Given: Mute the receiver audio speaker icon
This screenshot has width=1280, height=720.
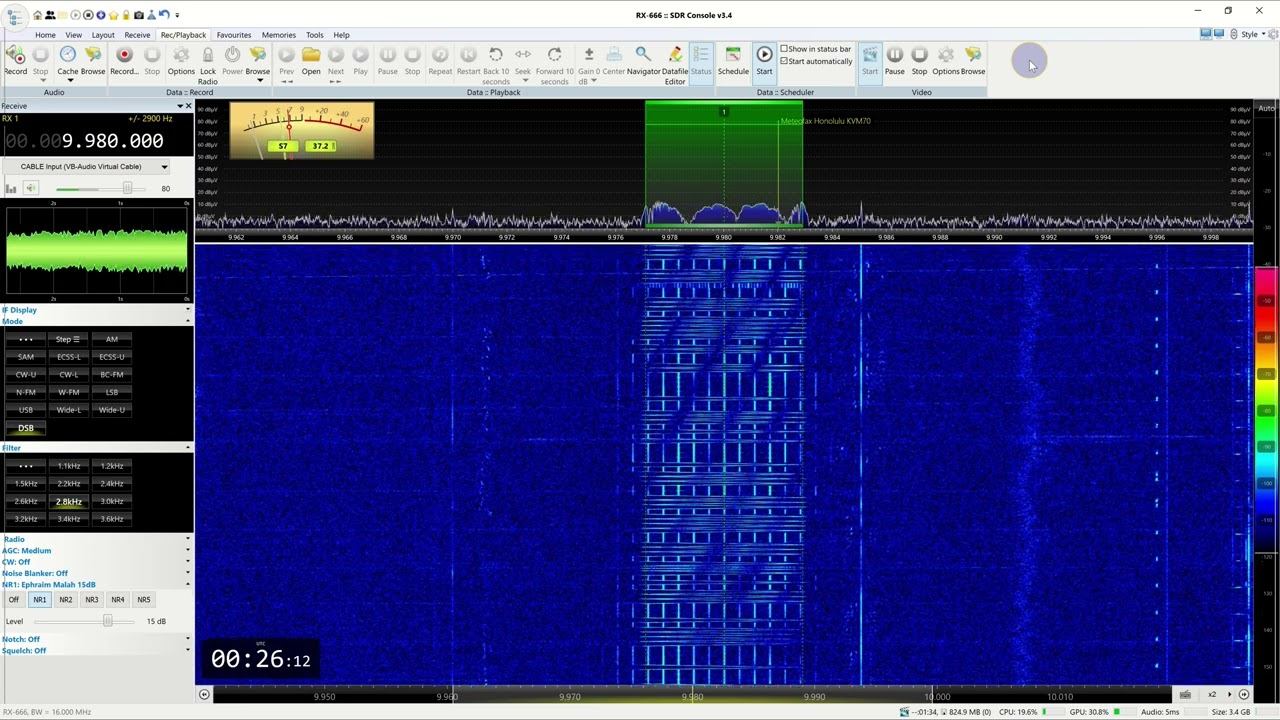Looking at the screenshot, I should pos(31,188).
